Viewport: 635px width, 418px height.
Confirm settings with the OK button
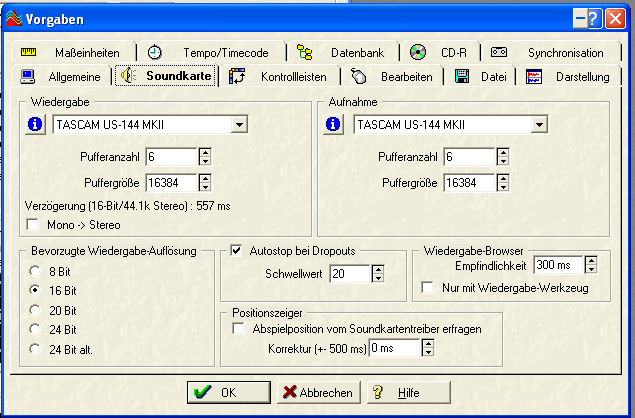229,392
